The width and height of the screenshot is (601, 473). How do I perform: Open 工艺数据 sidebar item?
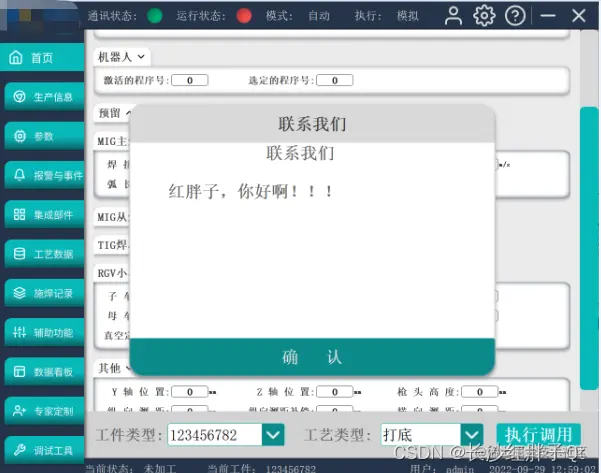(x=44, y=254)
